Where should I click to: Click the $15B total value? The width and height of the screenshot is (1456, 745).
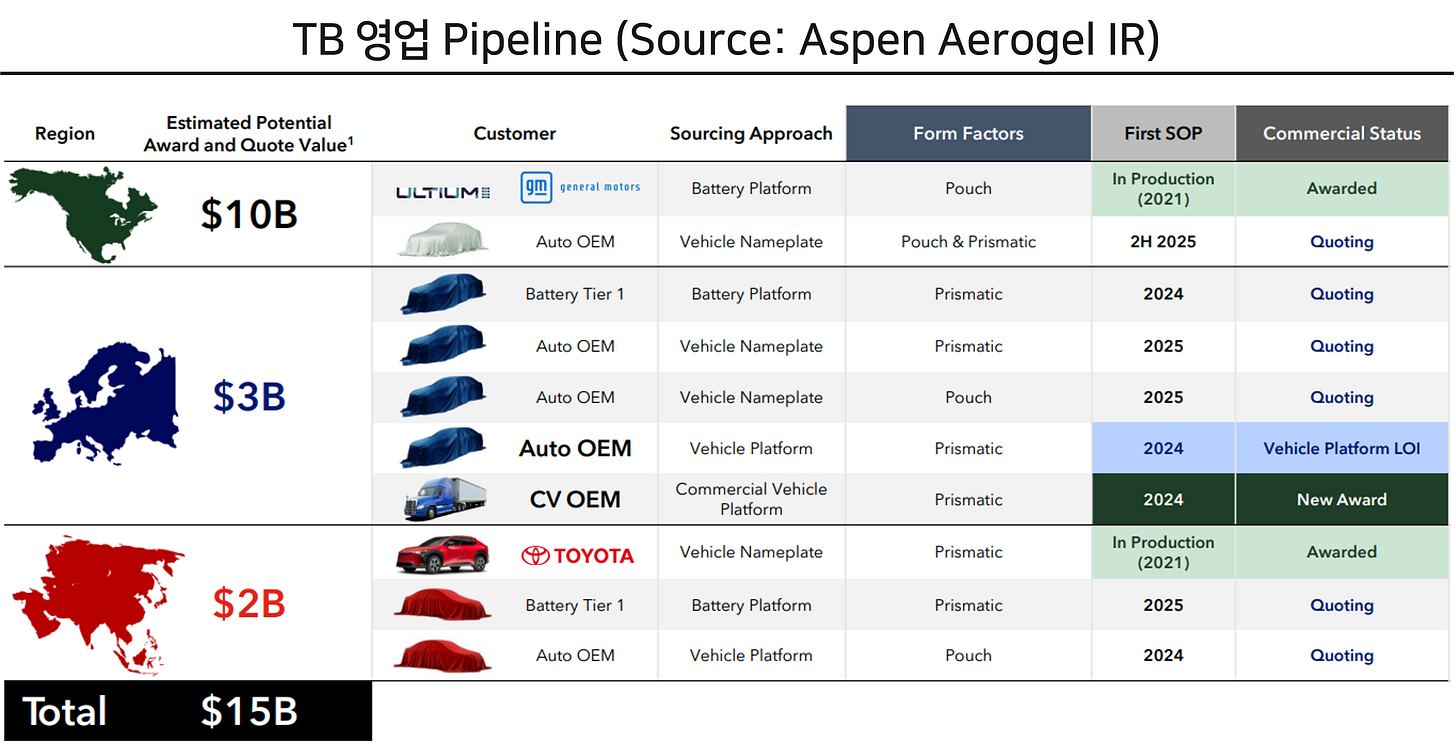(249, 712)
